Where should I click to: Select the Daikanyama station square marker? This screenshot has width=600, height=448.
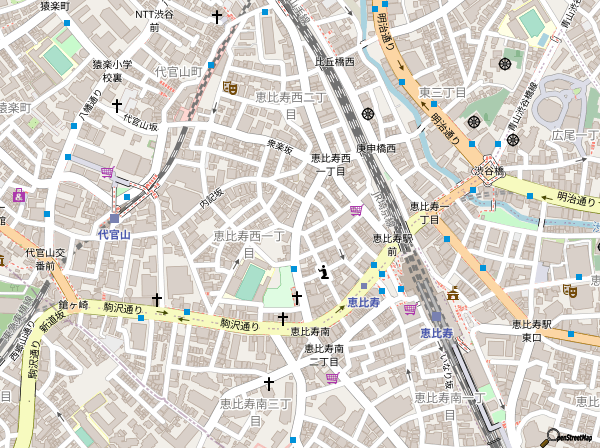pyautogui.click(x=114, y=218)
